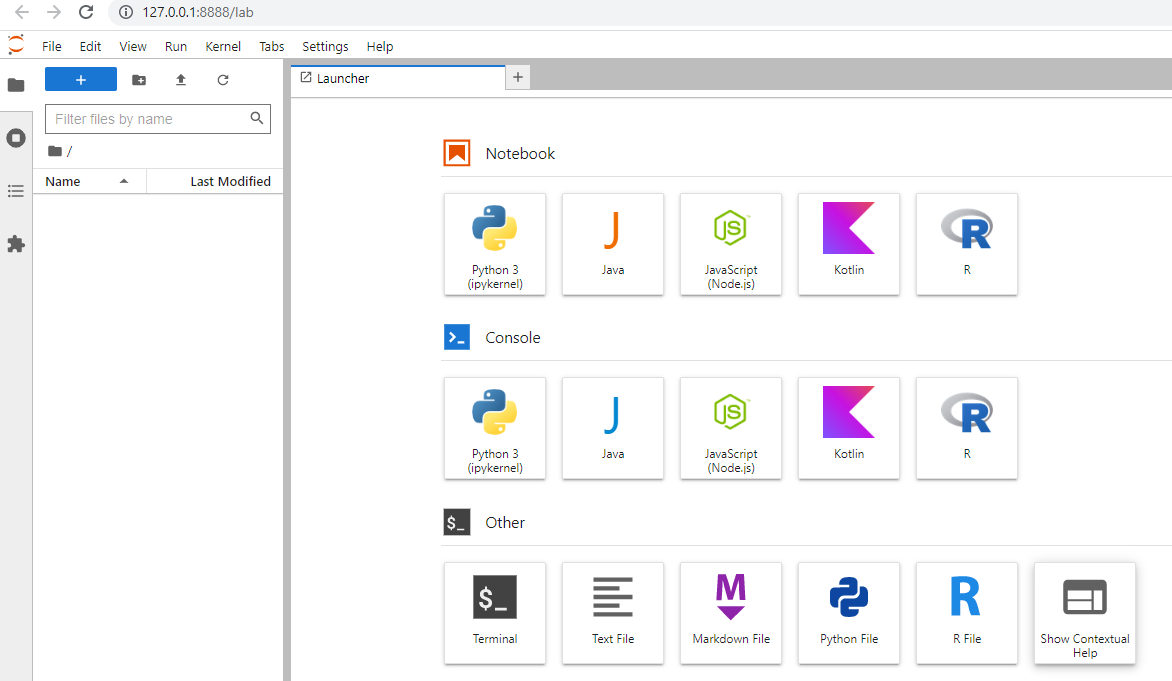
Task: Open the Extension Manager puzzle icon
Action: pyautogui.click(x=16, y=244)
